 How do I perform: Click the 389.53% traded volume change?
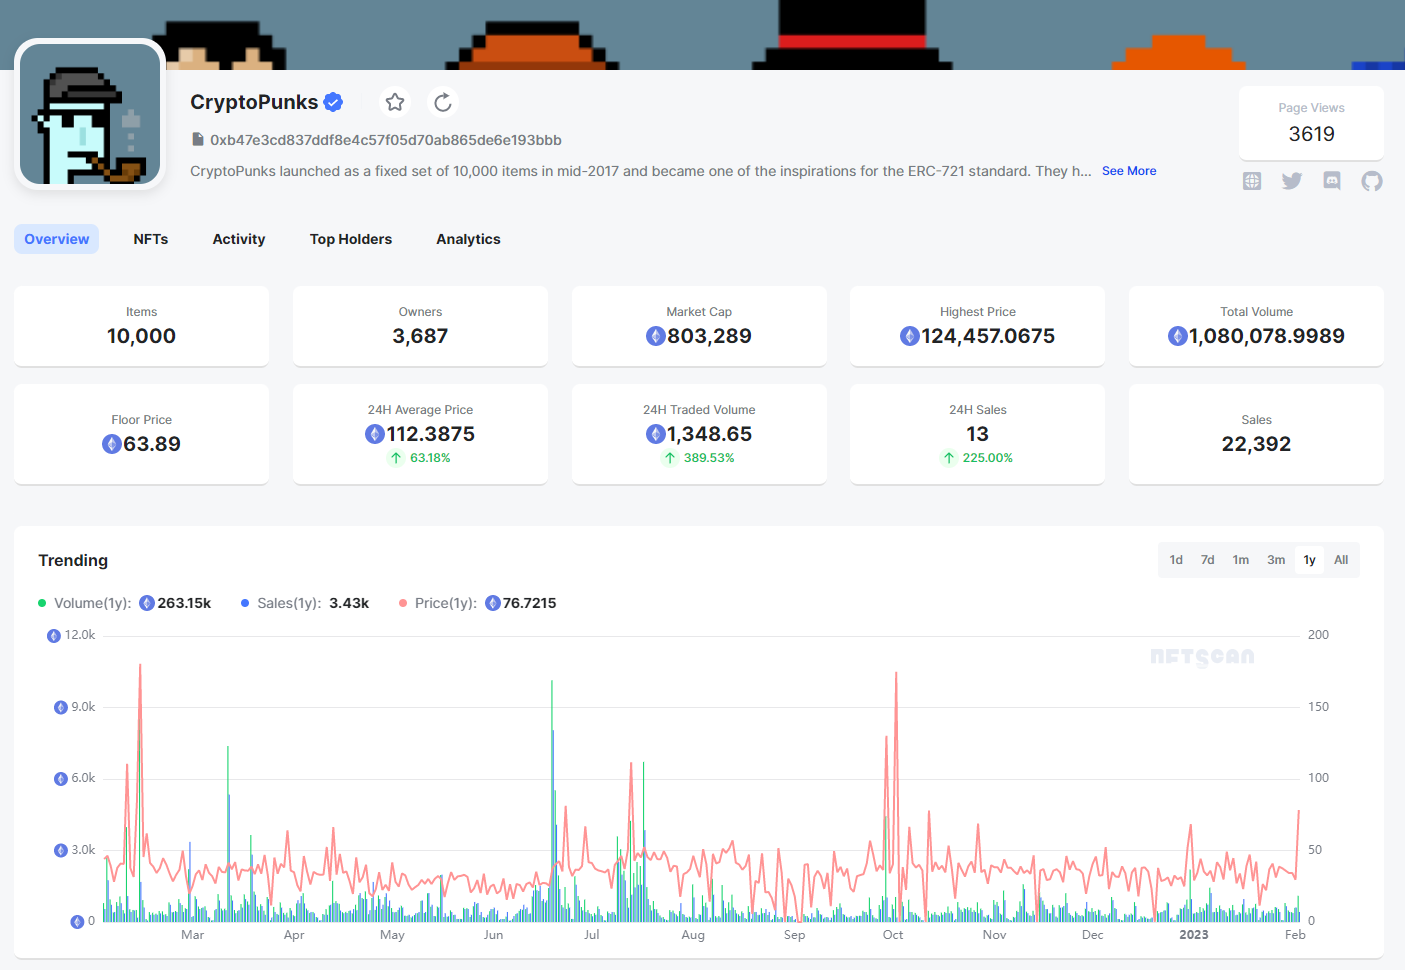tap(709, 458)
